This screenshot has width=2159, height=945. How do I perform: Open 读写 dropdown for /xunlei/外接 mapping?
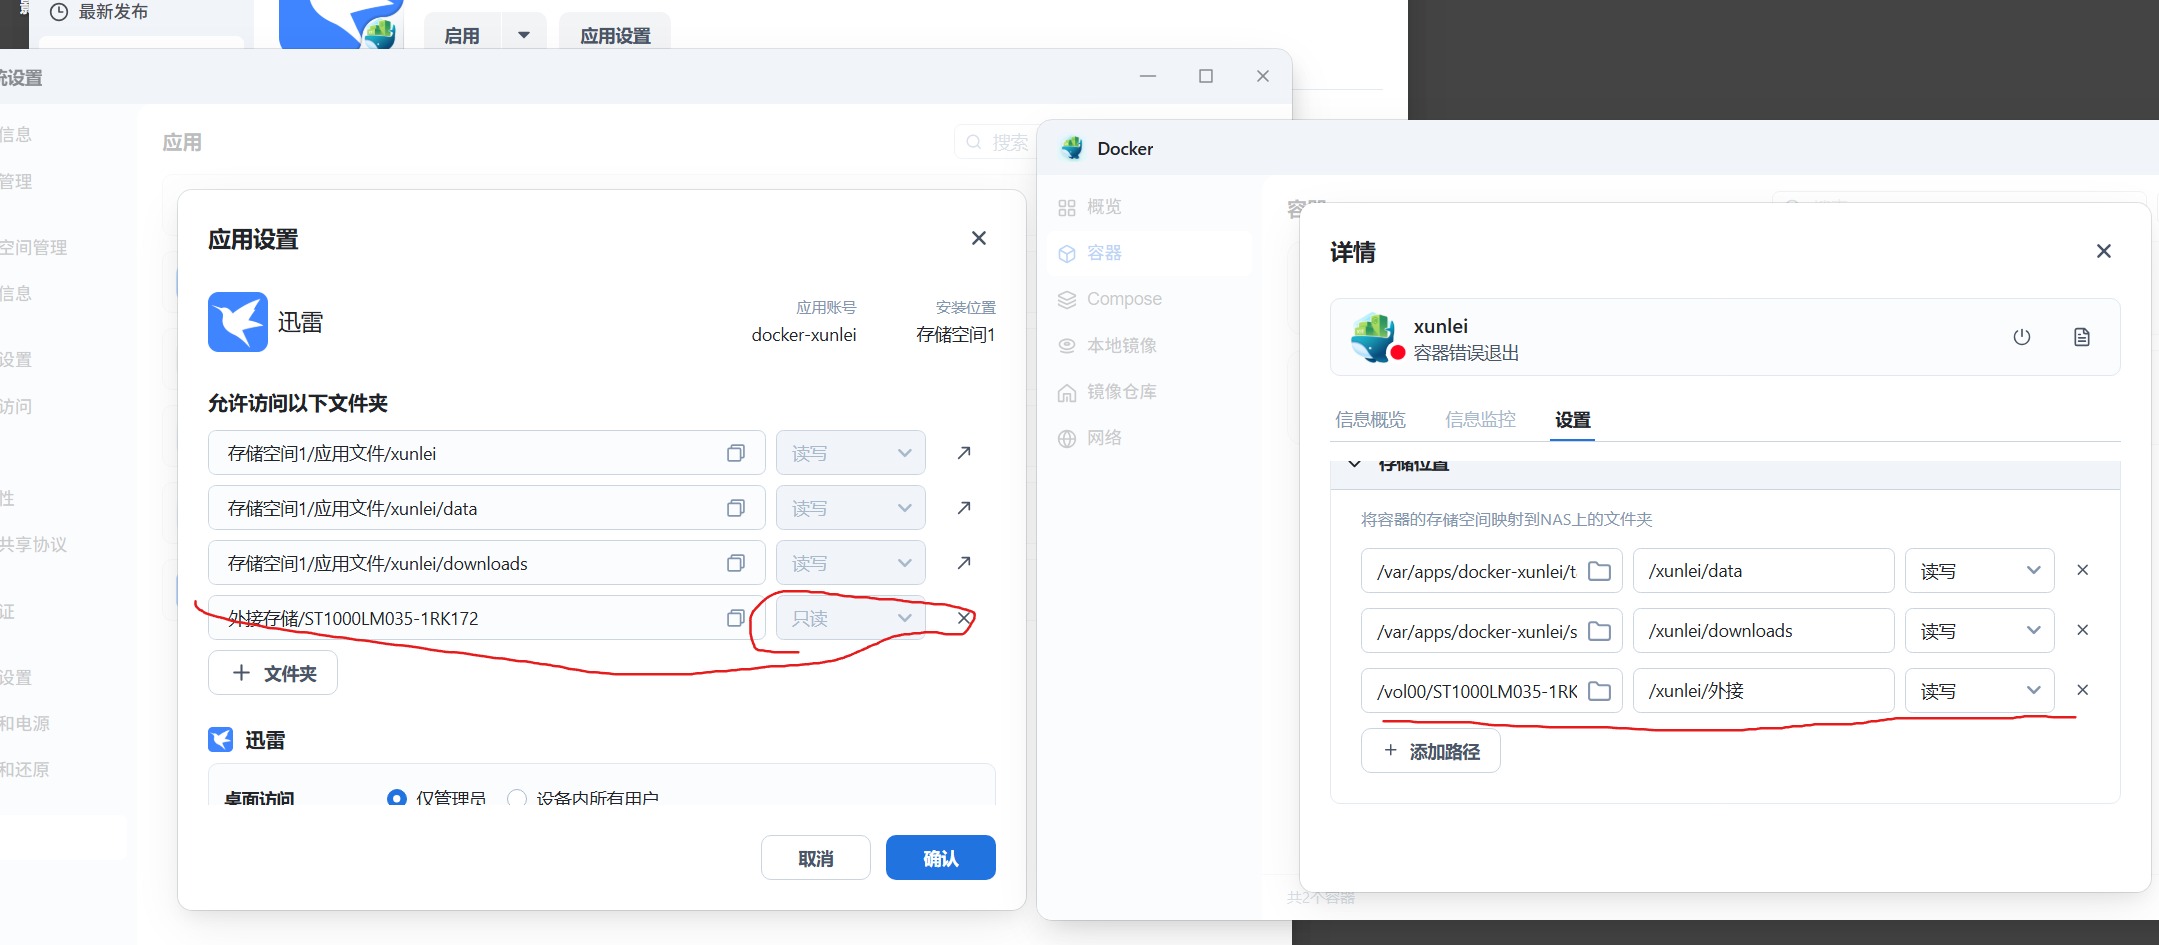coord(1980,691)
